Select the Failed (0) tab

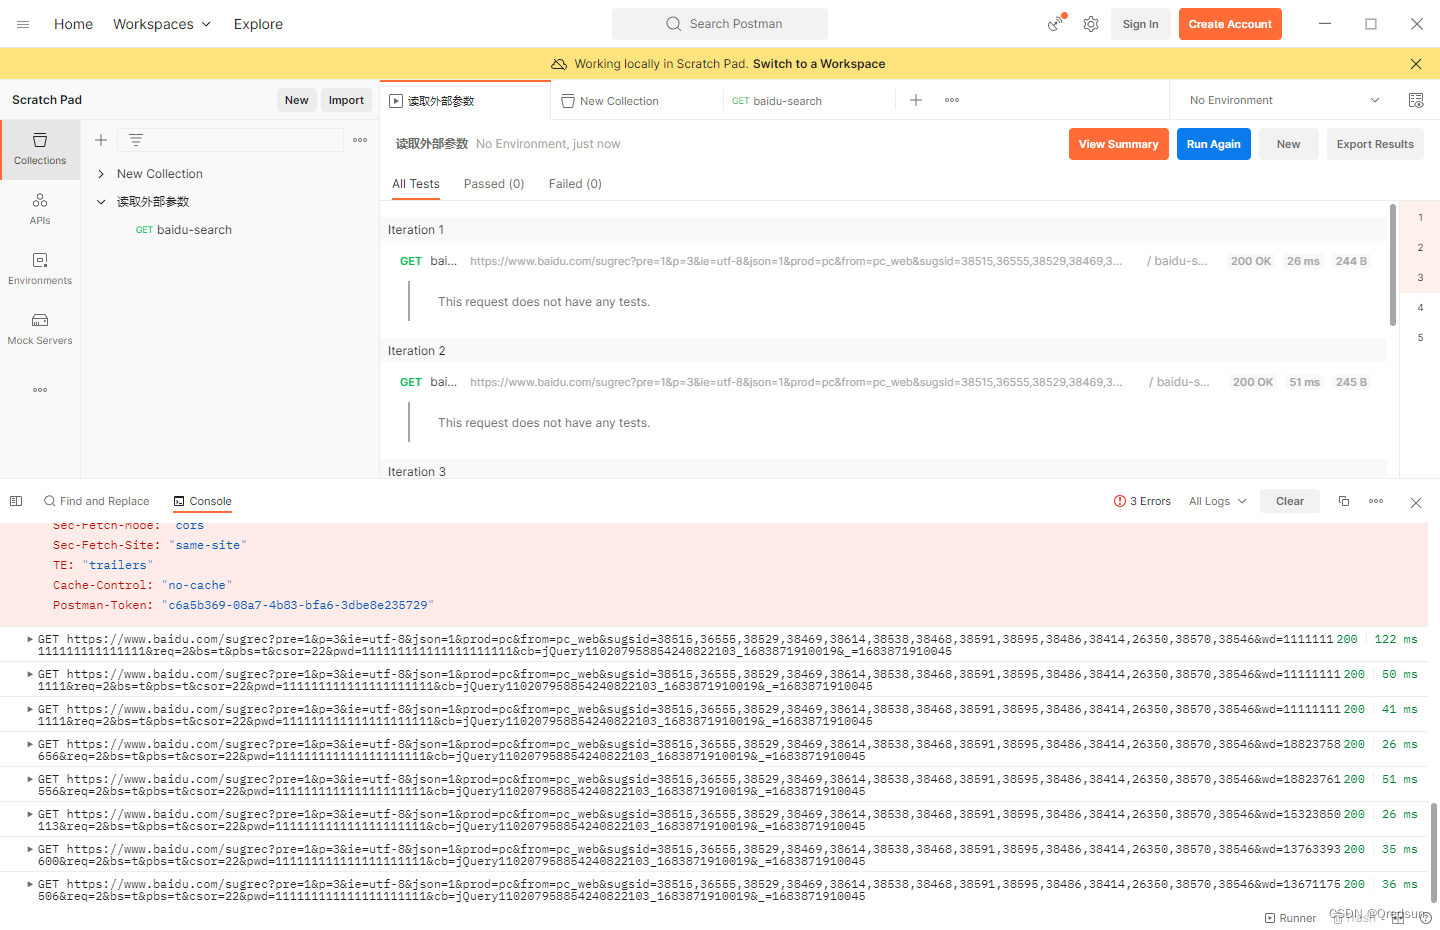click(x=575, y=184)
